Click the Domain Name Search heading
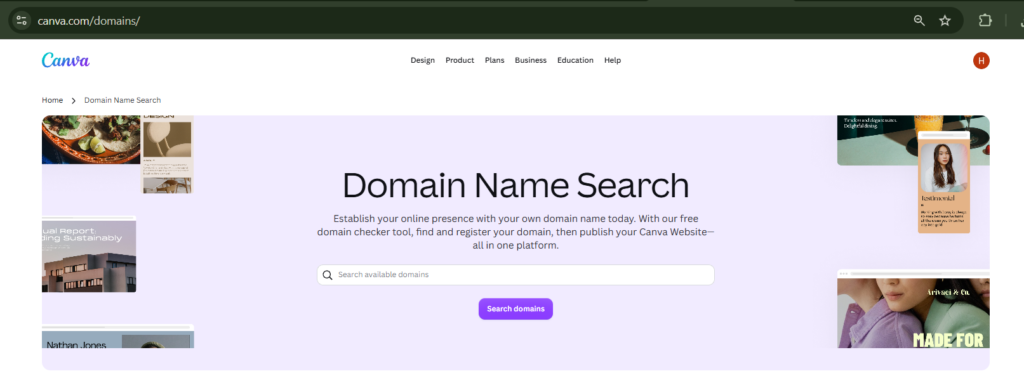The height and width of the screenshot is (390, 1024). tap(515, 185)
